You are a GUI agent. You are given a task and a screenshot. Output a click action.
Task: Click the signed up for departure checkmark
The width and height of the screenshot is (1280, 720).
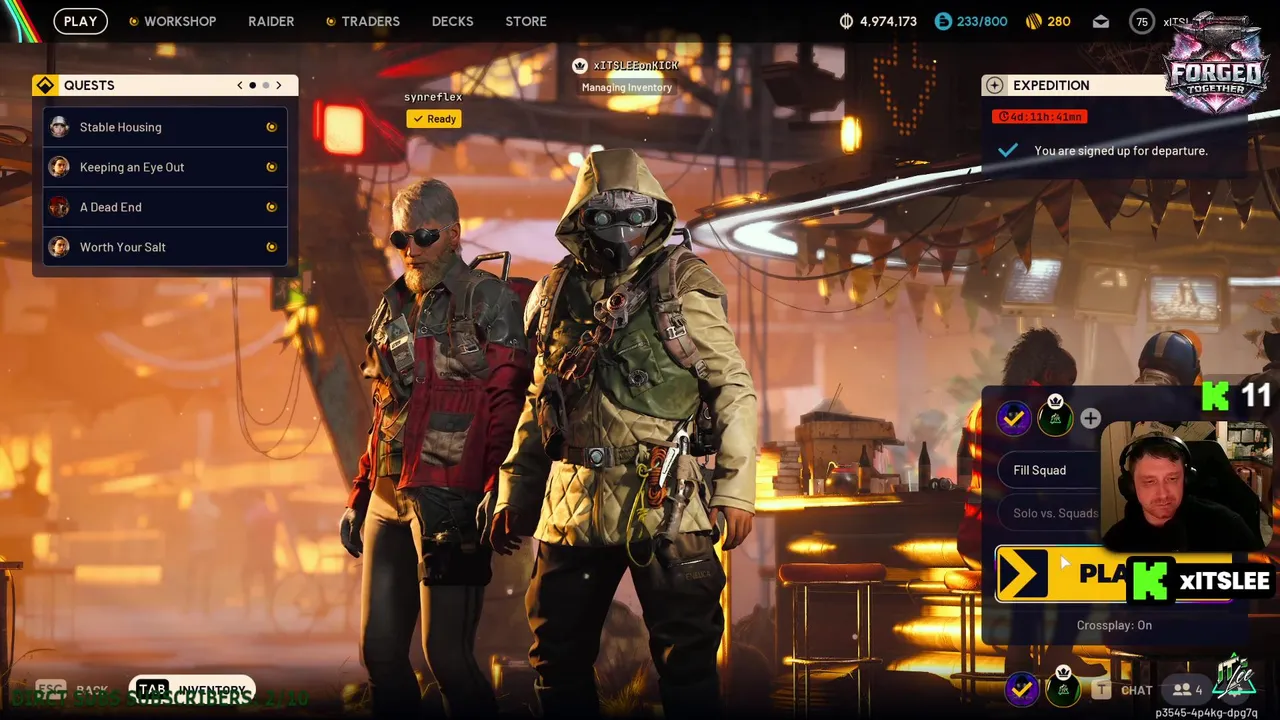[1008, 150]
